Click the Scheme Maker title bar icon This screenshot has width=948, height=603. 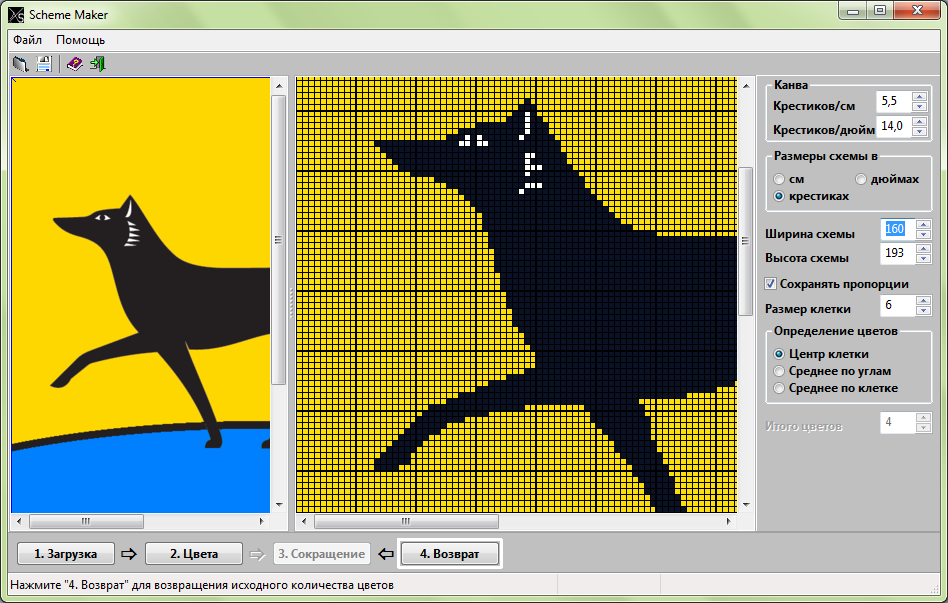(16, 15)
